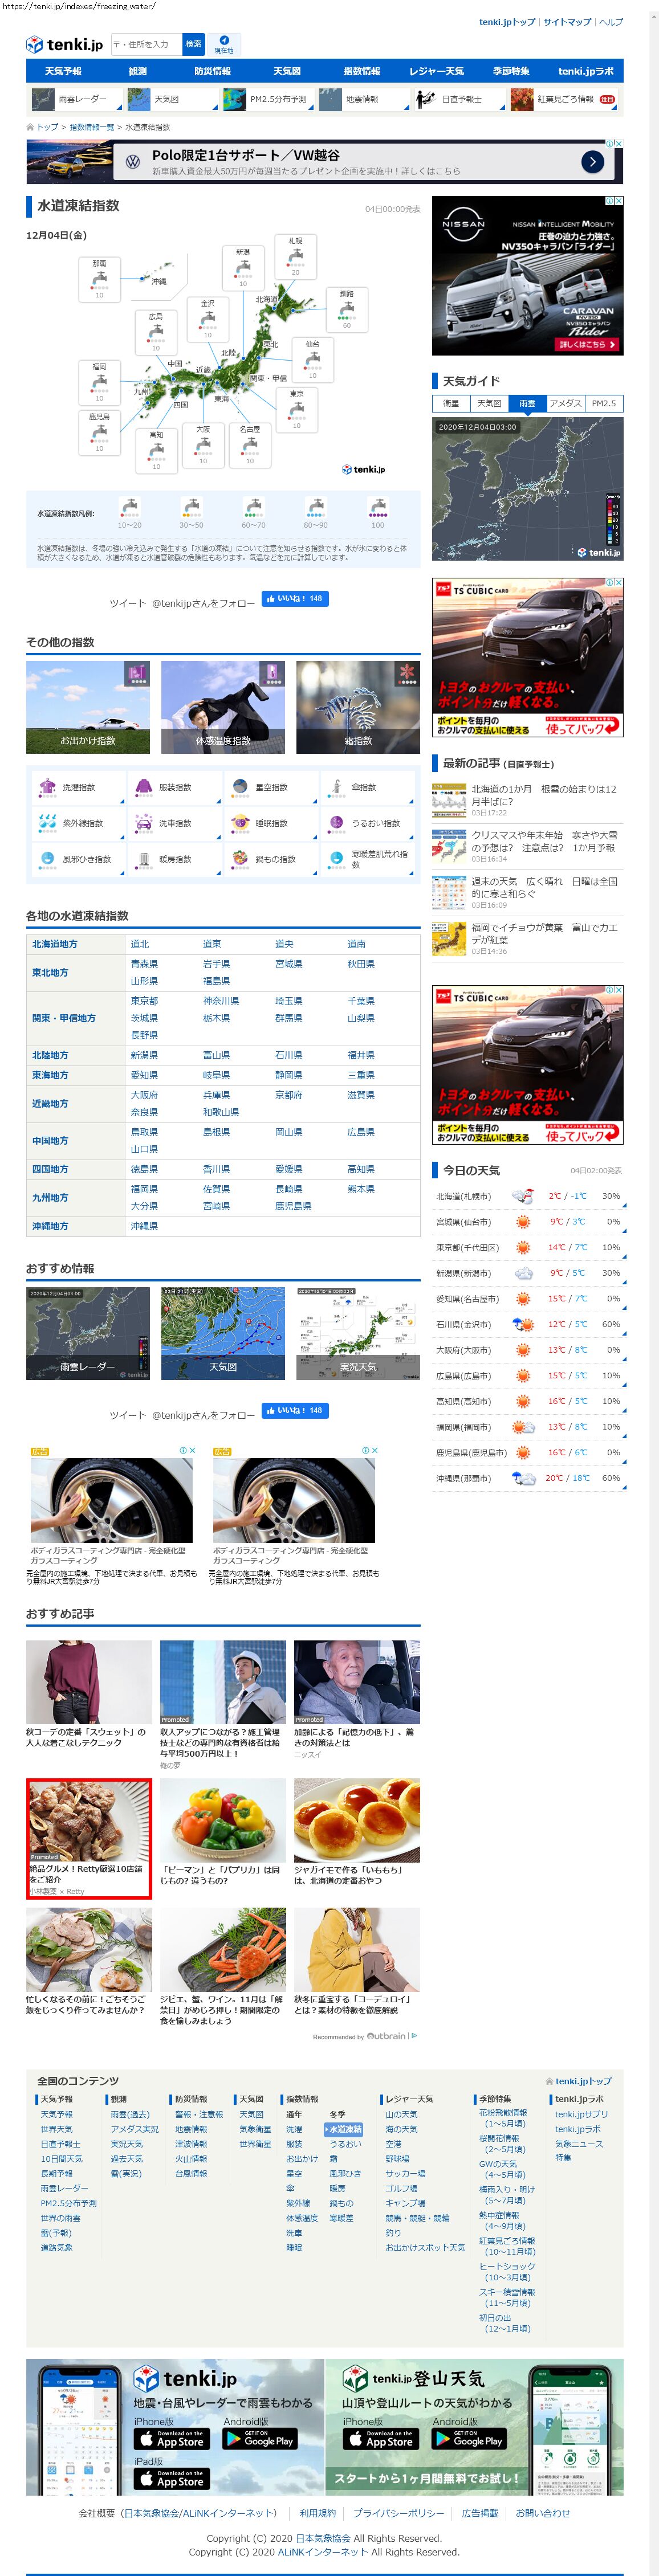The image size is (659, 2576).
Task: Open the umbrella index (傘指数) icon
Action: click(x=337, y=787)
